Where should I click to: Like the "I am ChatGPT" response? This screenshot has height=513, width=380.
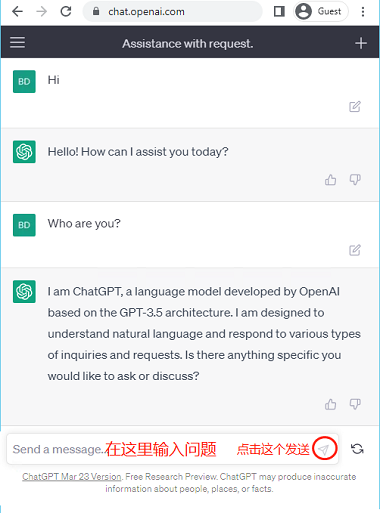(330, 404)
